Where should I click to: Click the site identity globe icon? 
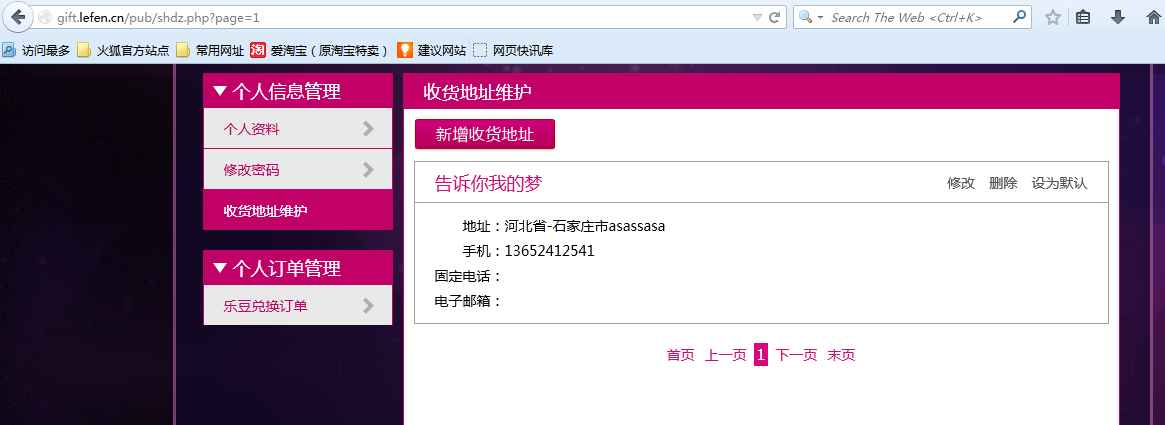(x=45, y=17)
